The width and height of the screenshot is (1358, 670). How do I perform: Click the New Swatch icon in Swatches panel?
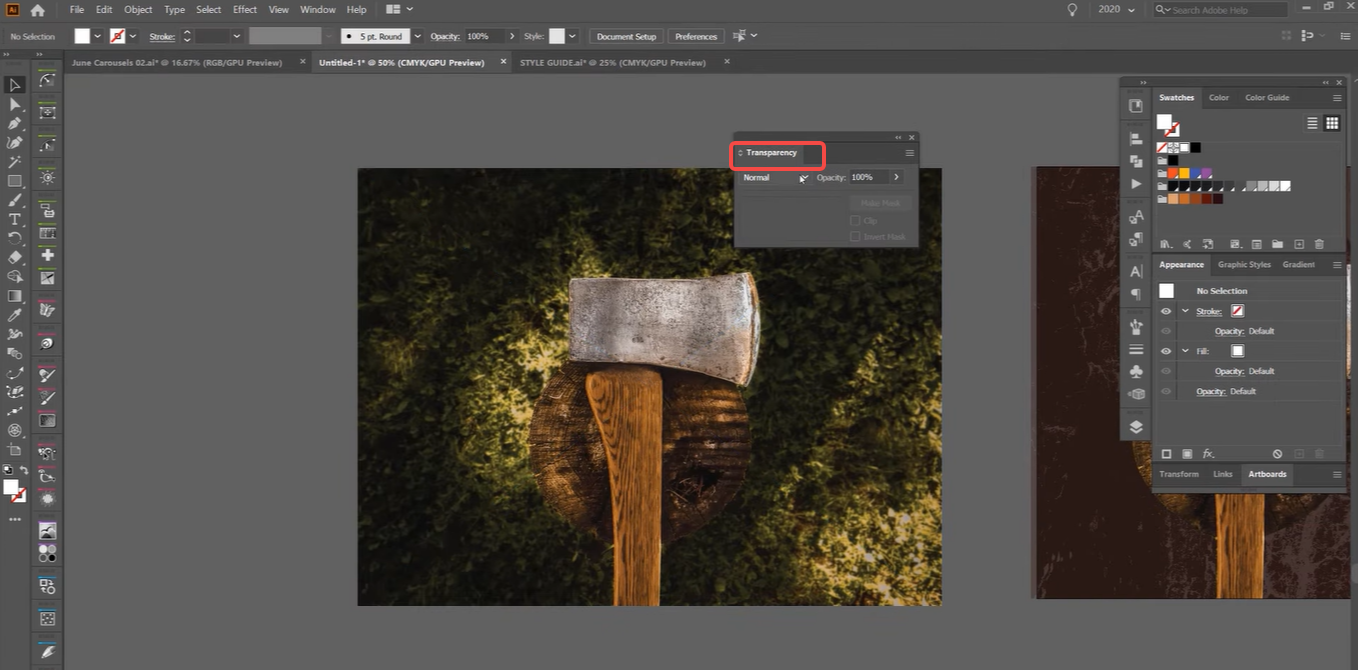pos(1299,244)
